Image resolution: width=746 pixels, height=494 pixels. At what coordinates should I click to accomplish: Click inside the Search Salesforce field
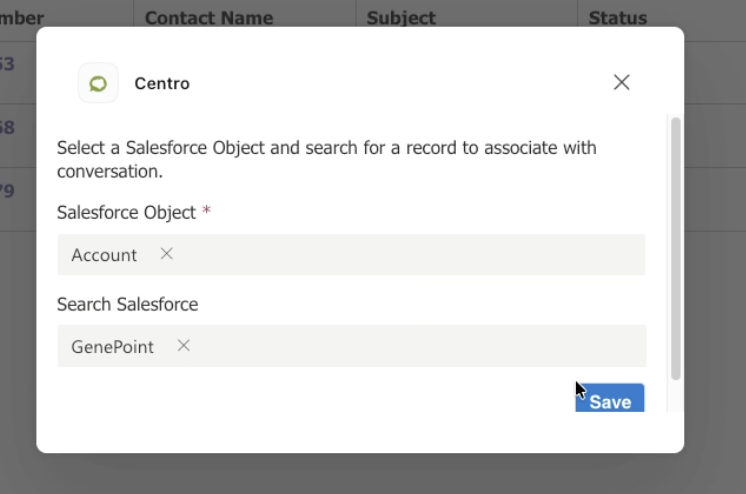pos(352,346)
